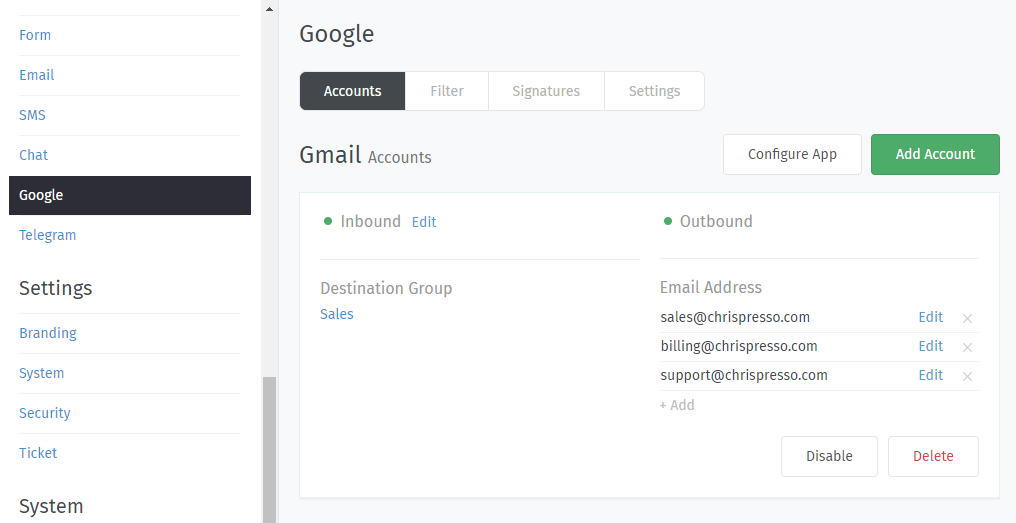
Task: Remove billing@chrispresso.com with its X icon
Action: coord(967,347)
